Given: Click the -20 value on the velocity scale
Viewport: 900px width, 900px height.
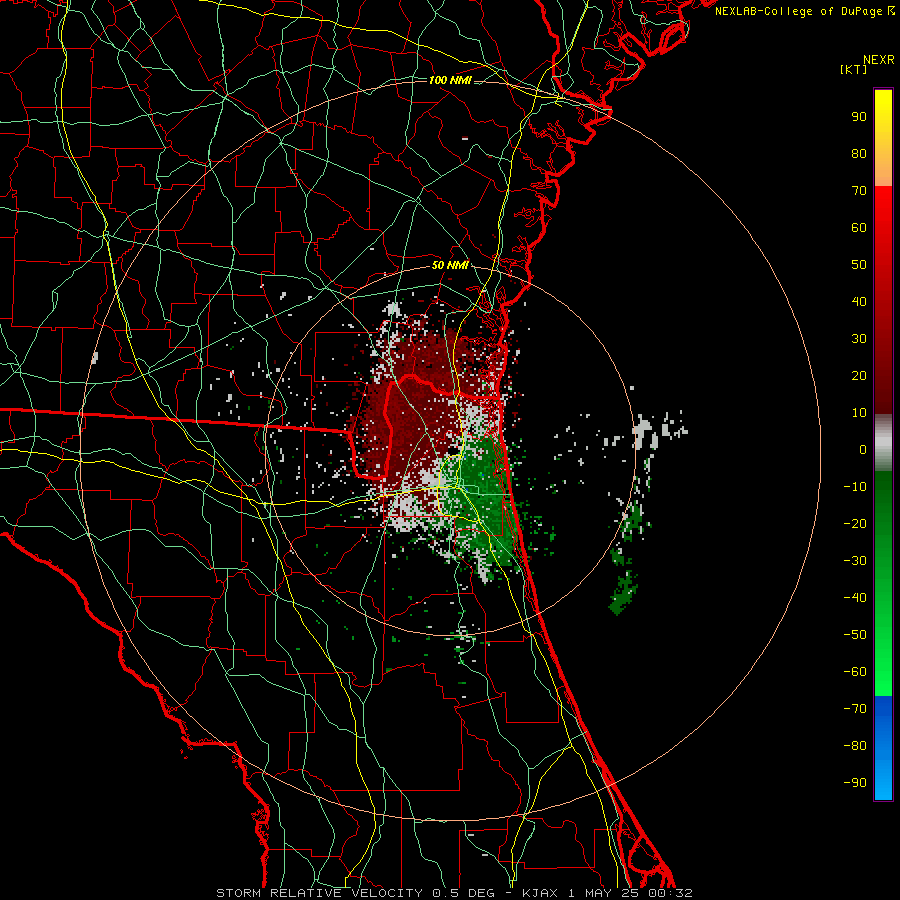Looking at the screenshot, I should (855, 523).
